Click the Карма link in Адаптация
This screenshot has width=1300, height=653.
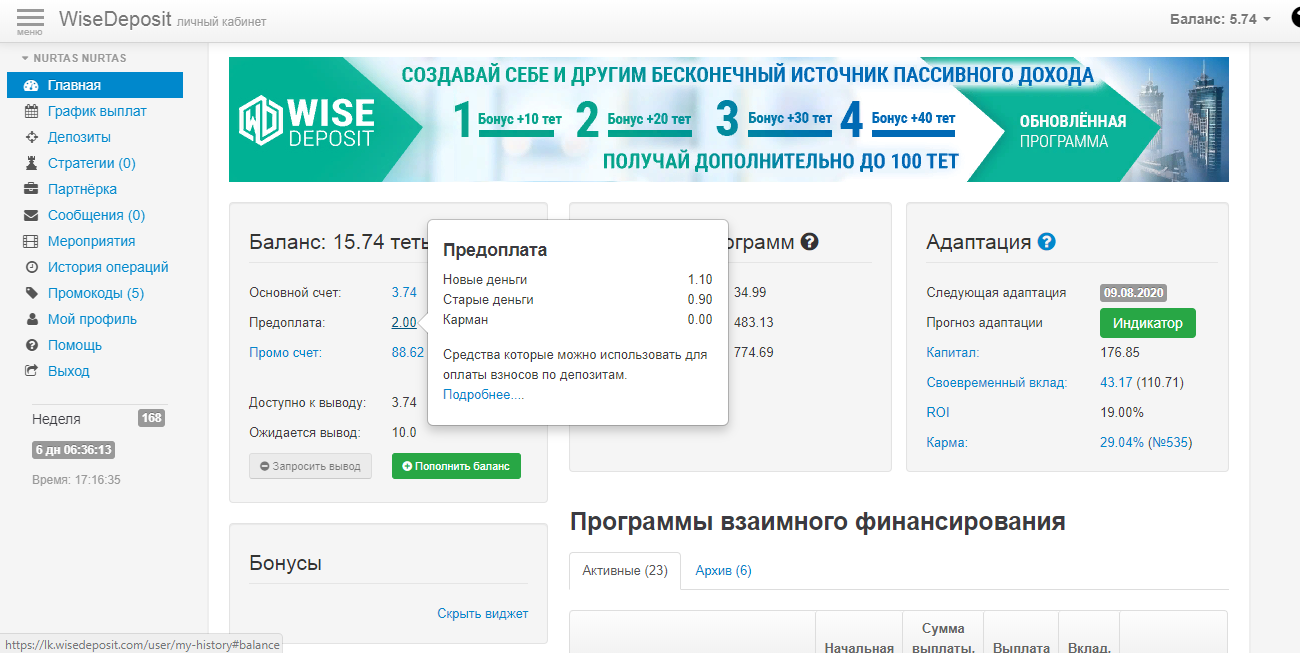tap(947, 442)
